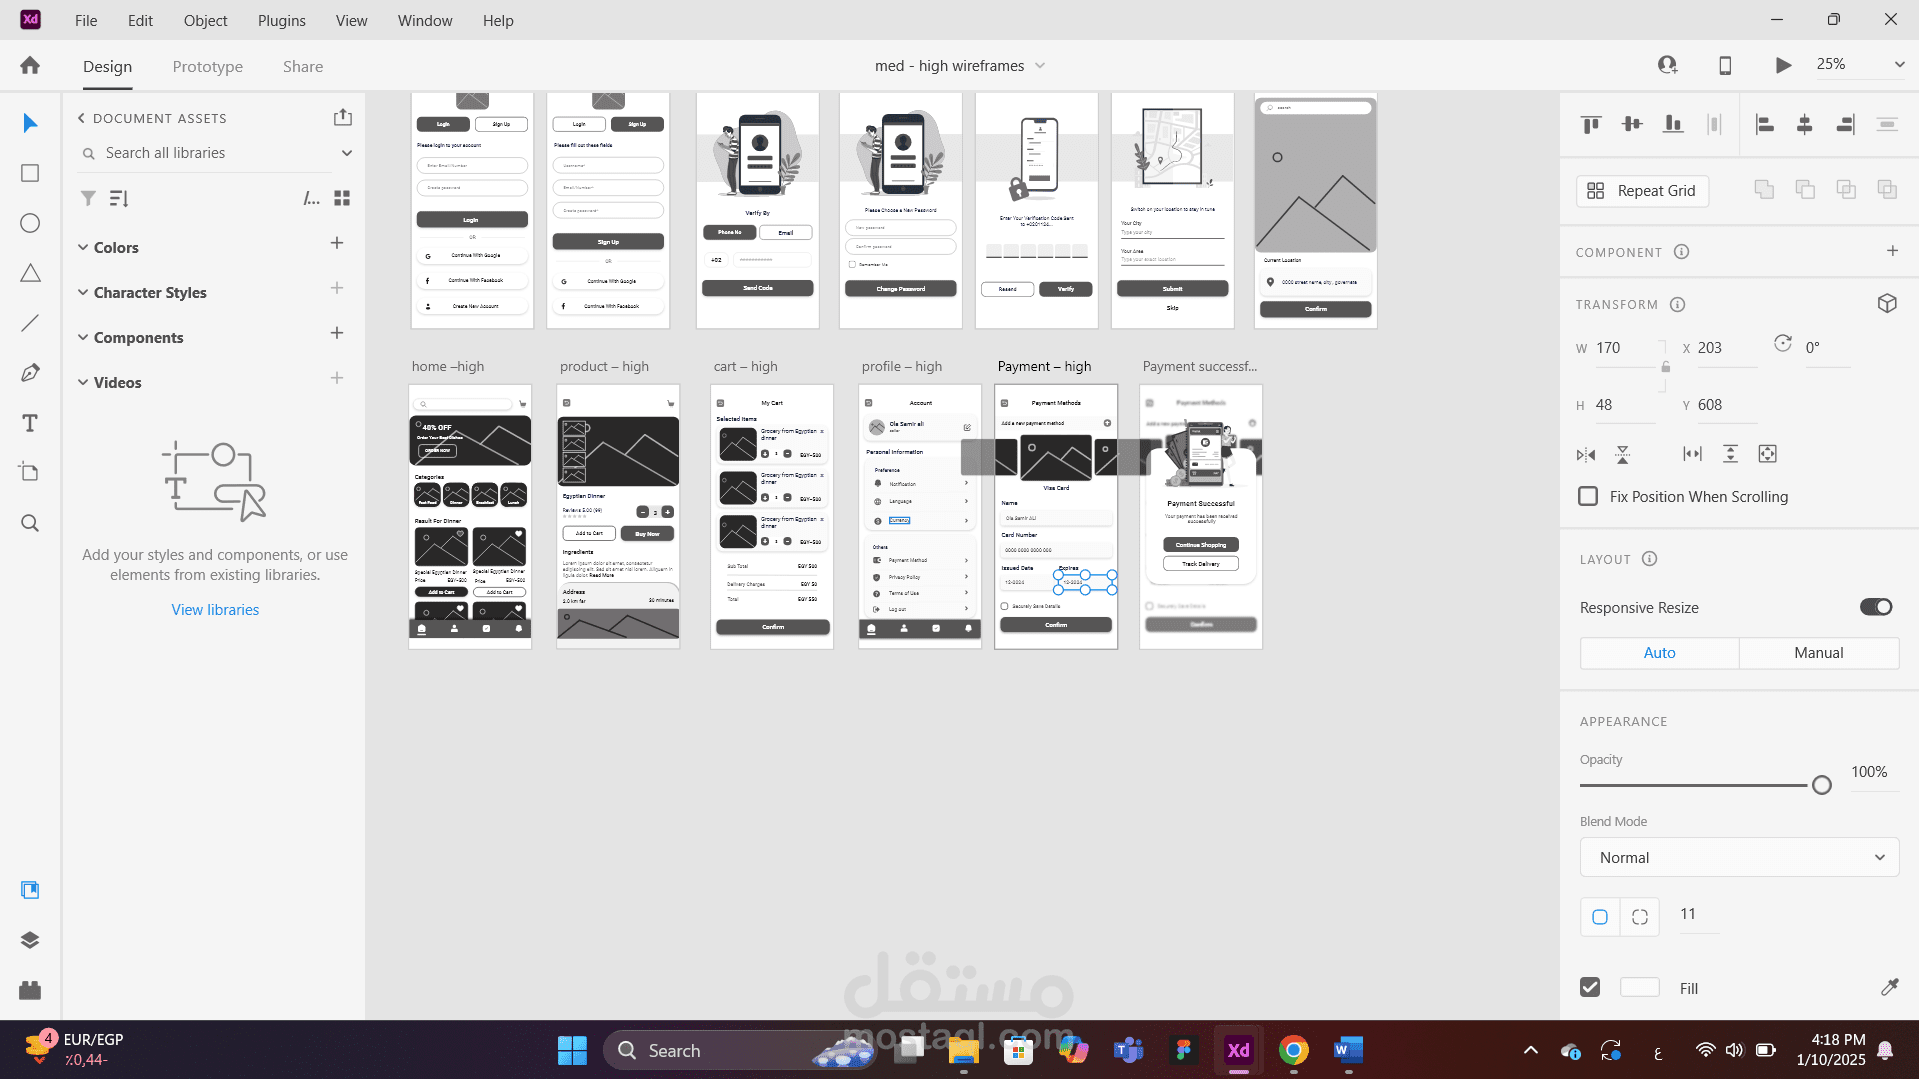The image size is (1919, 1079).
Task: Click the sort assets icon
Action: [x=119, y=198]
